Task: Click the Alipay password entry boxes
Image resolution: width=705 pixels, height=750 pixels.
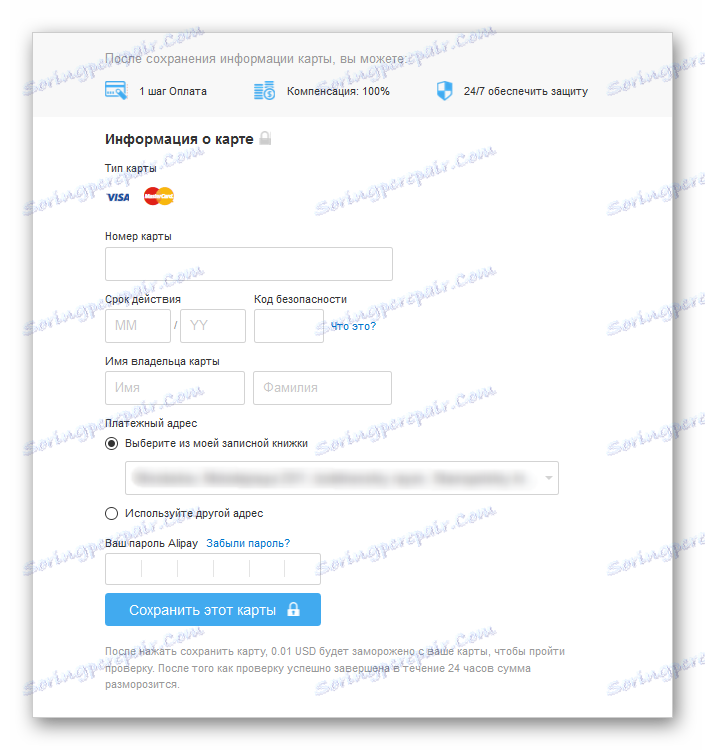Action: 213,569
